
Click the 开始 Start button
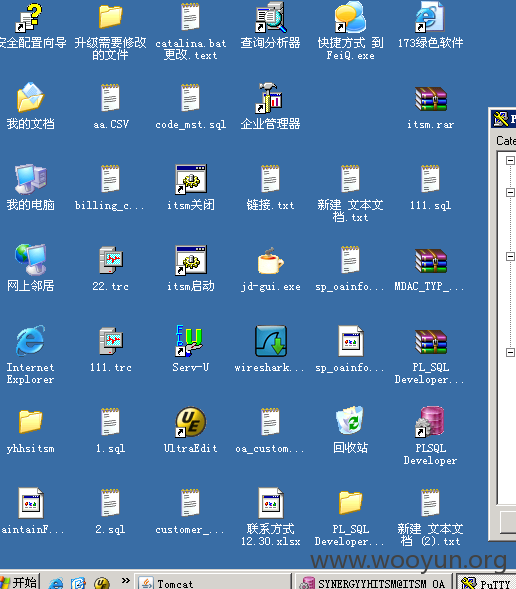19,582
